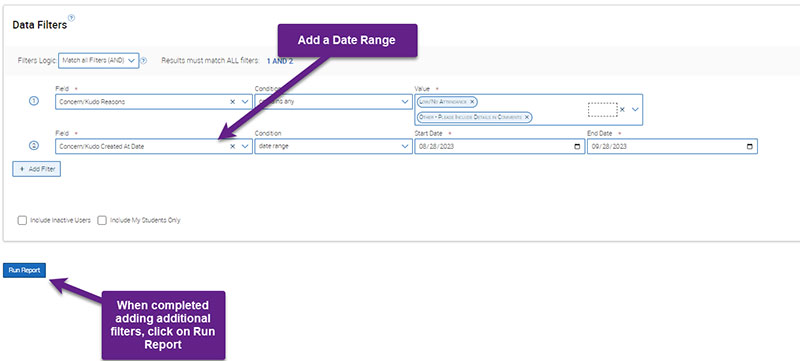Remove the Other - Please Include Details tag
This screenshot has height=361, width=800.
pyautogui.click(x=527, y=117)
